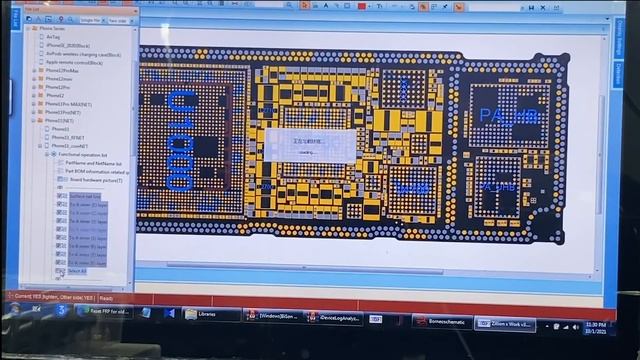Open the iPhone13_RFNET file
The width and height of the screenshot is (640, 360).
coord(68,138)
